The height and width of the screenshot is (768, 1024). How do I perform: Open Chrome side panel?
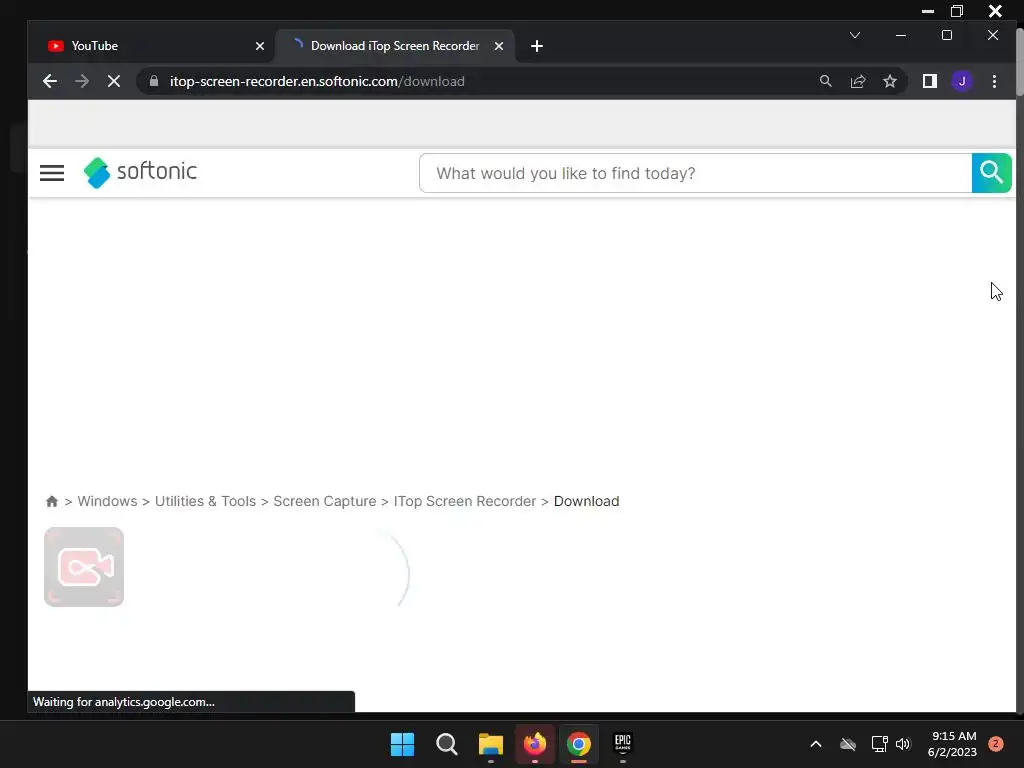pyautogui.click(x=929, y=81)
